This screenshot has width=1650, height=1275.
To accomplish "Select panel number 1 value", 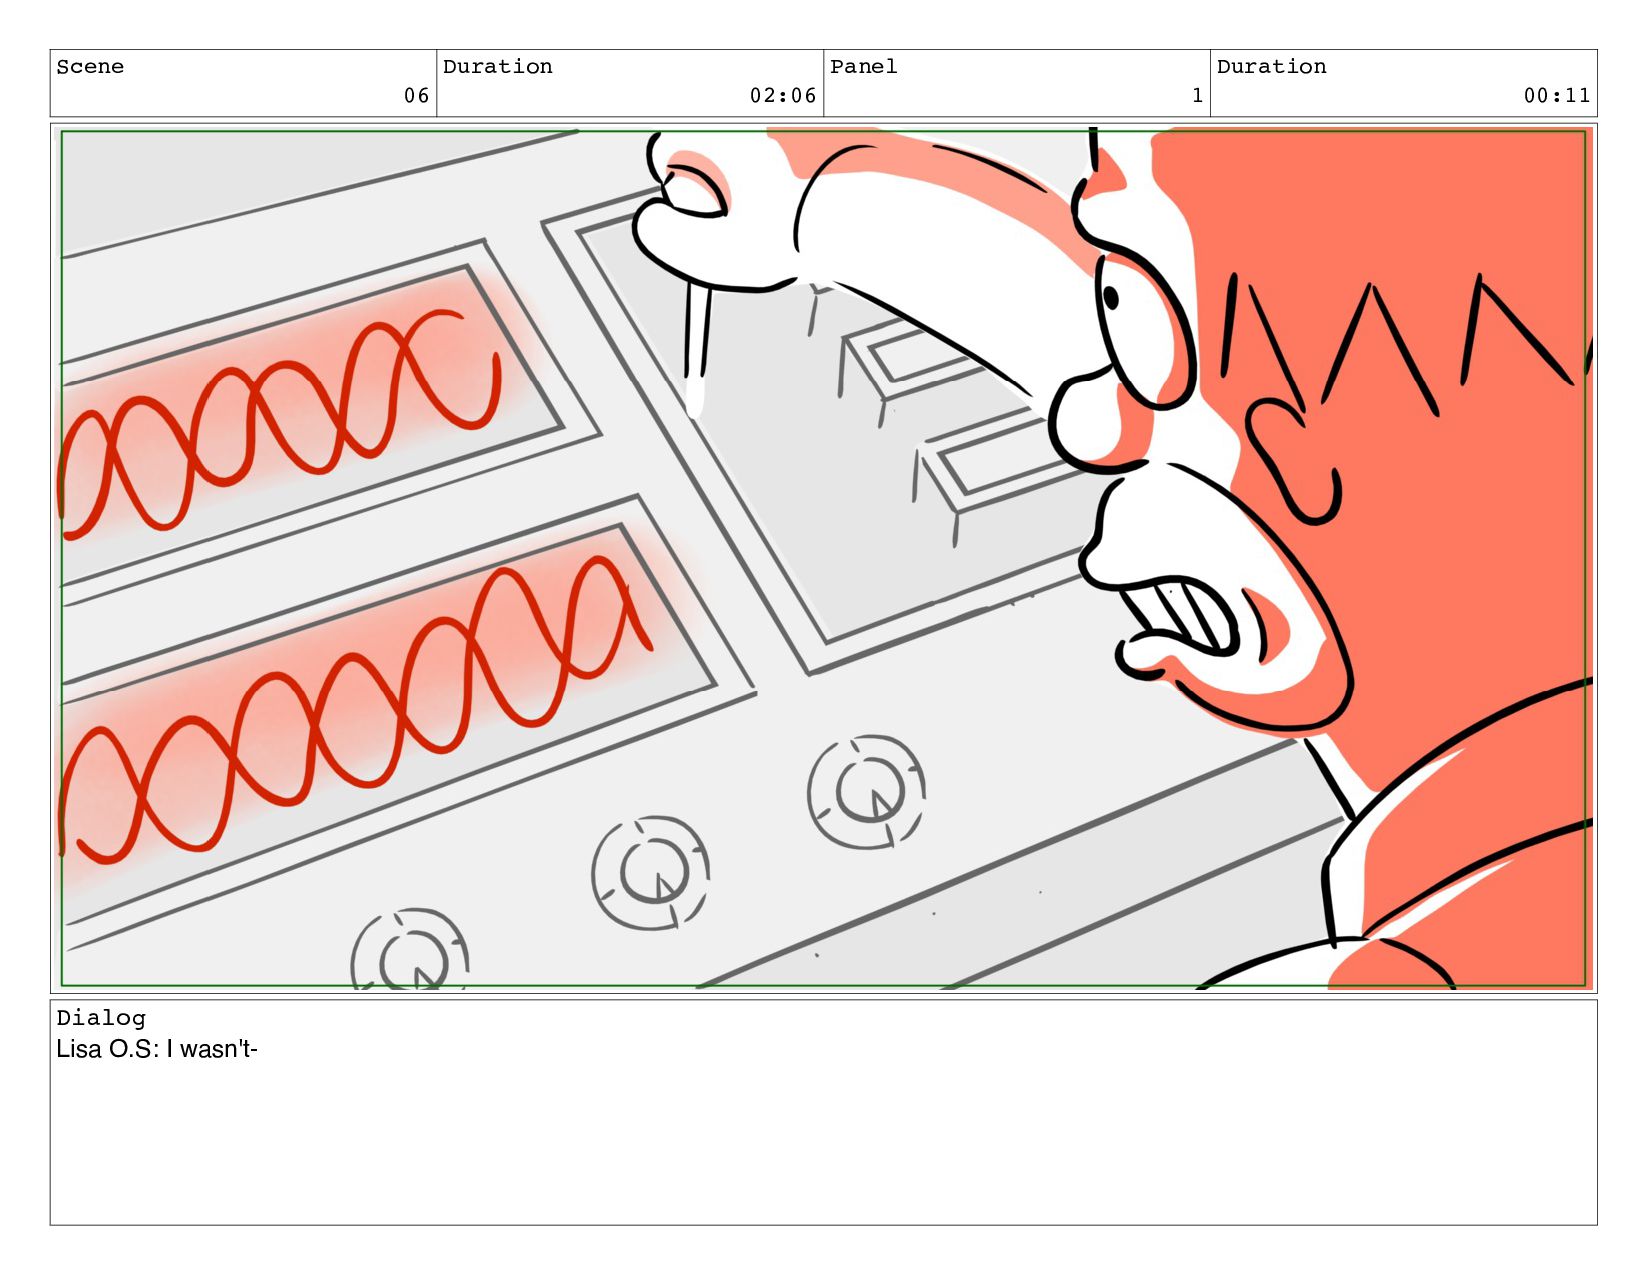I will pyautogui.click(x=1197, y=96).
